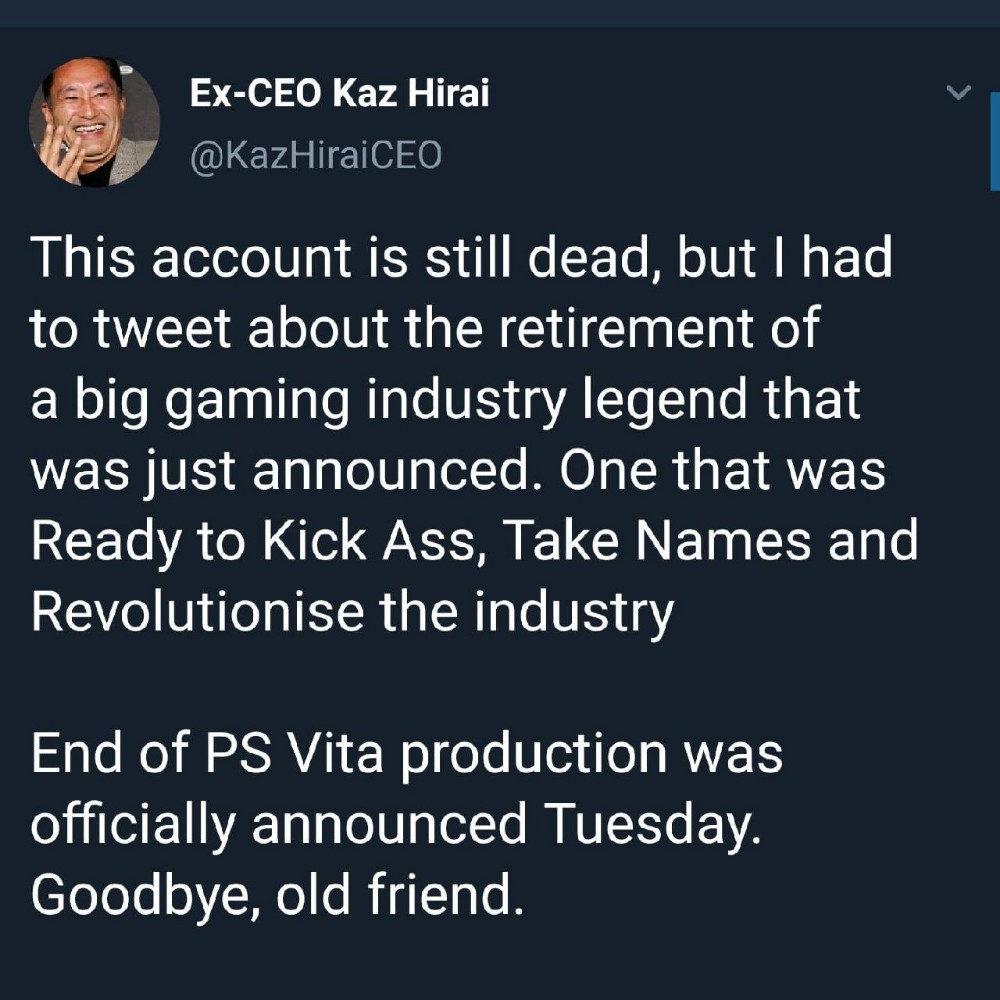Click the blue bar at right edge
Viewport: 1000px width, 1000px height.
click(x=995, y=142)
